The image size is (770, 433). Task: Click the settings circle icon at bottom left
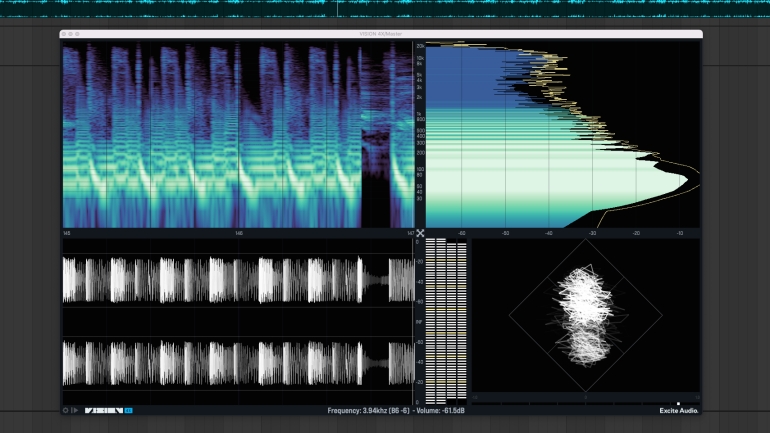[66, 410]
